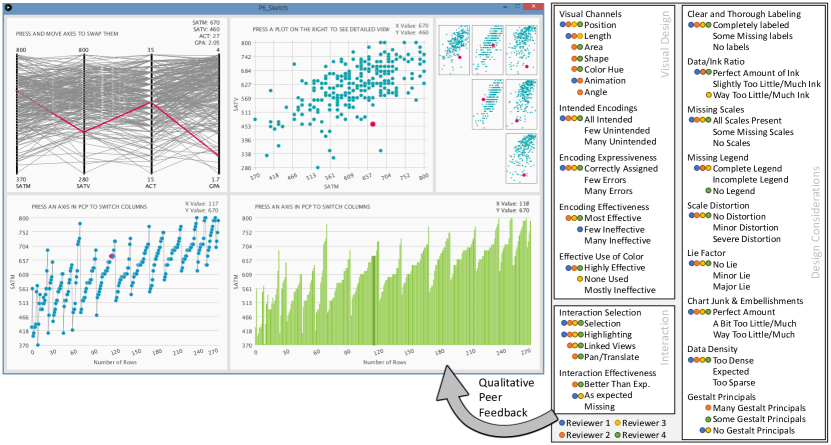831x445 pixels.
Task: Select 'Mostly Ineffective' option
Action: [x=620, y=290]
